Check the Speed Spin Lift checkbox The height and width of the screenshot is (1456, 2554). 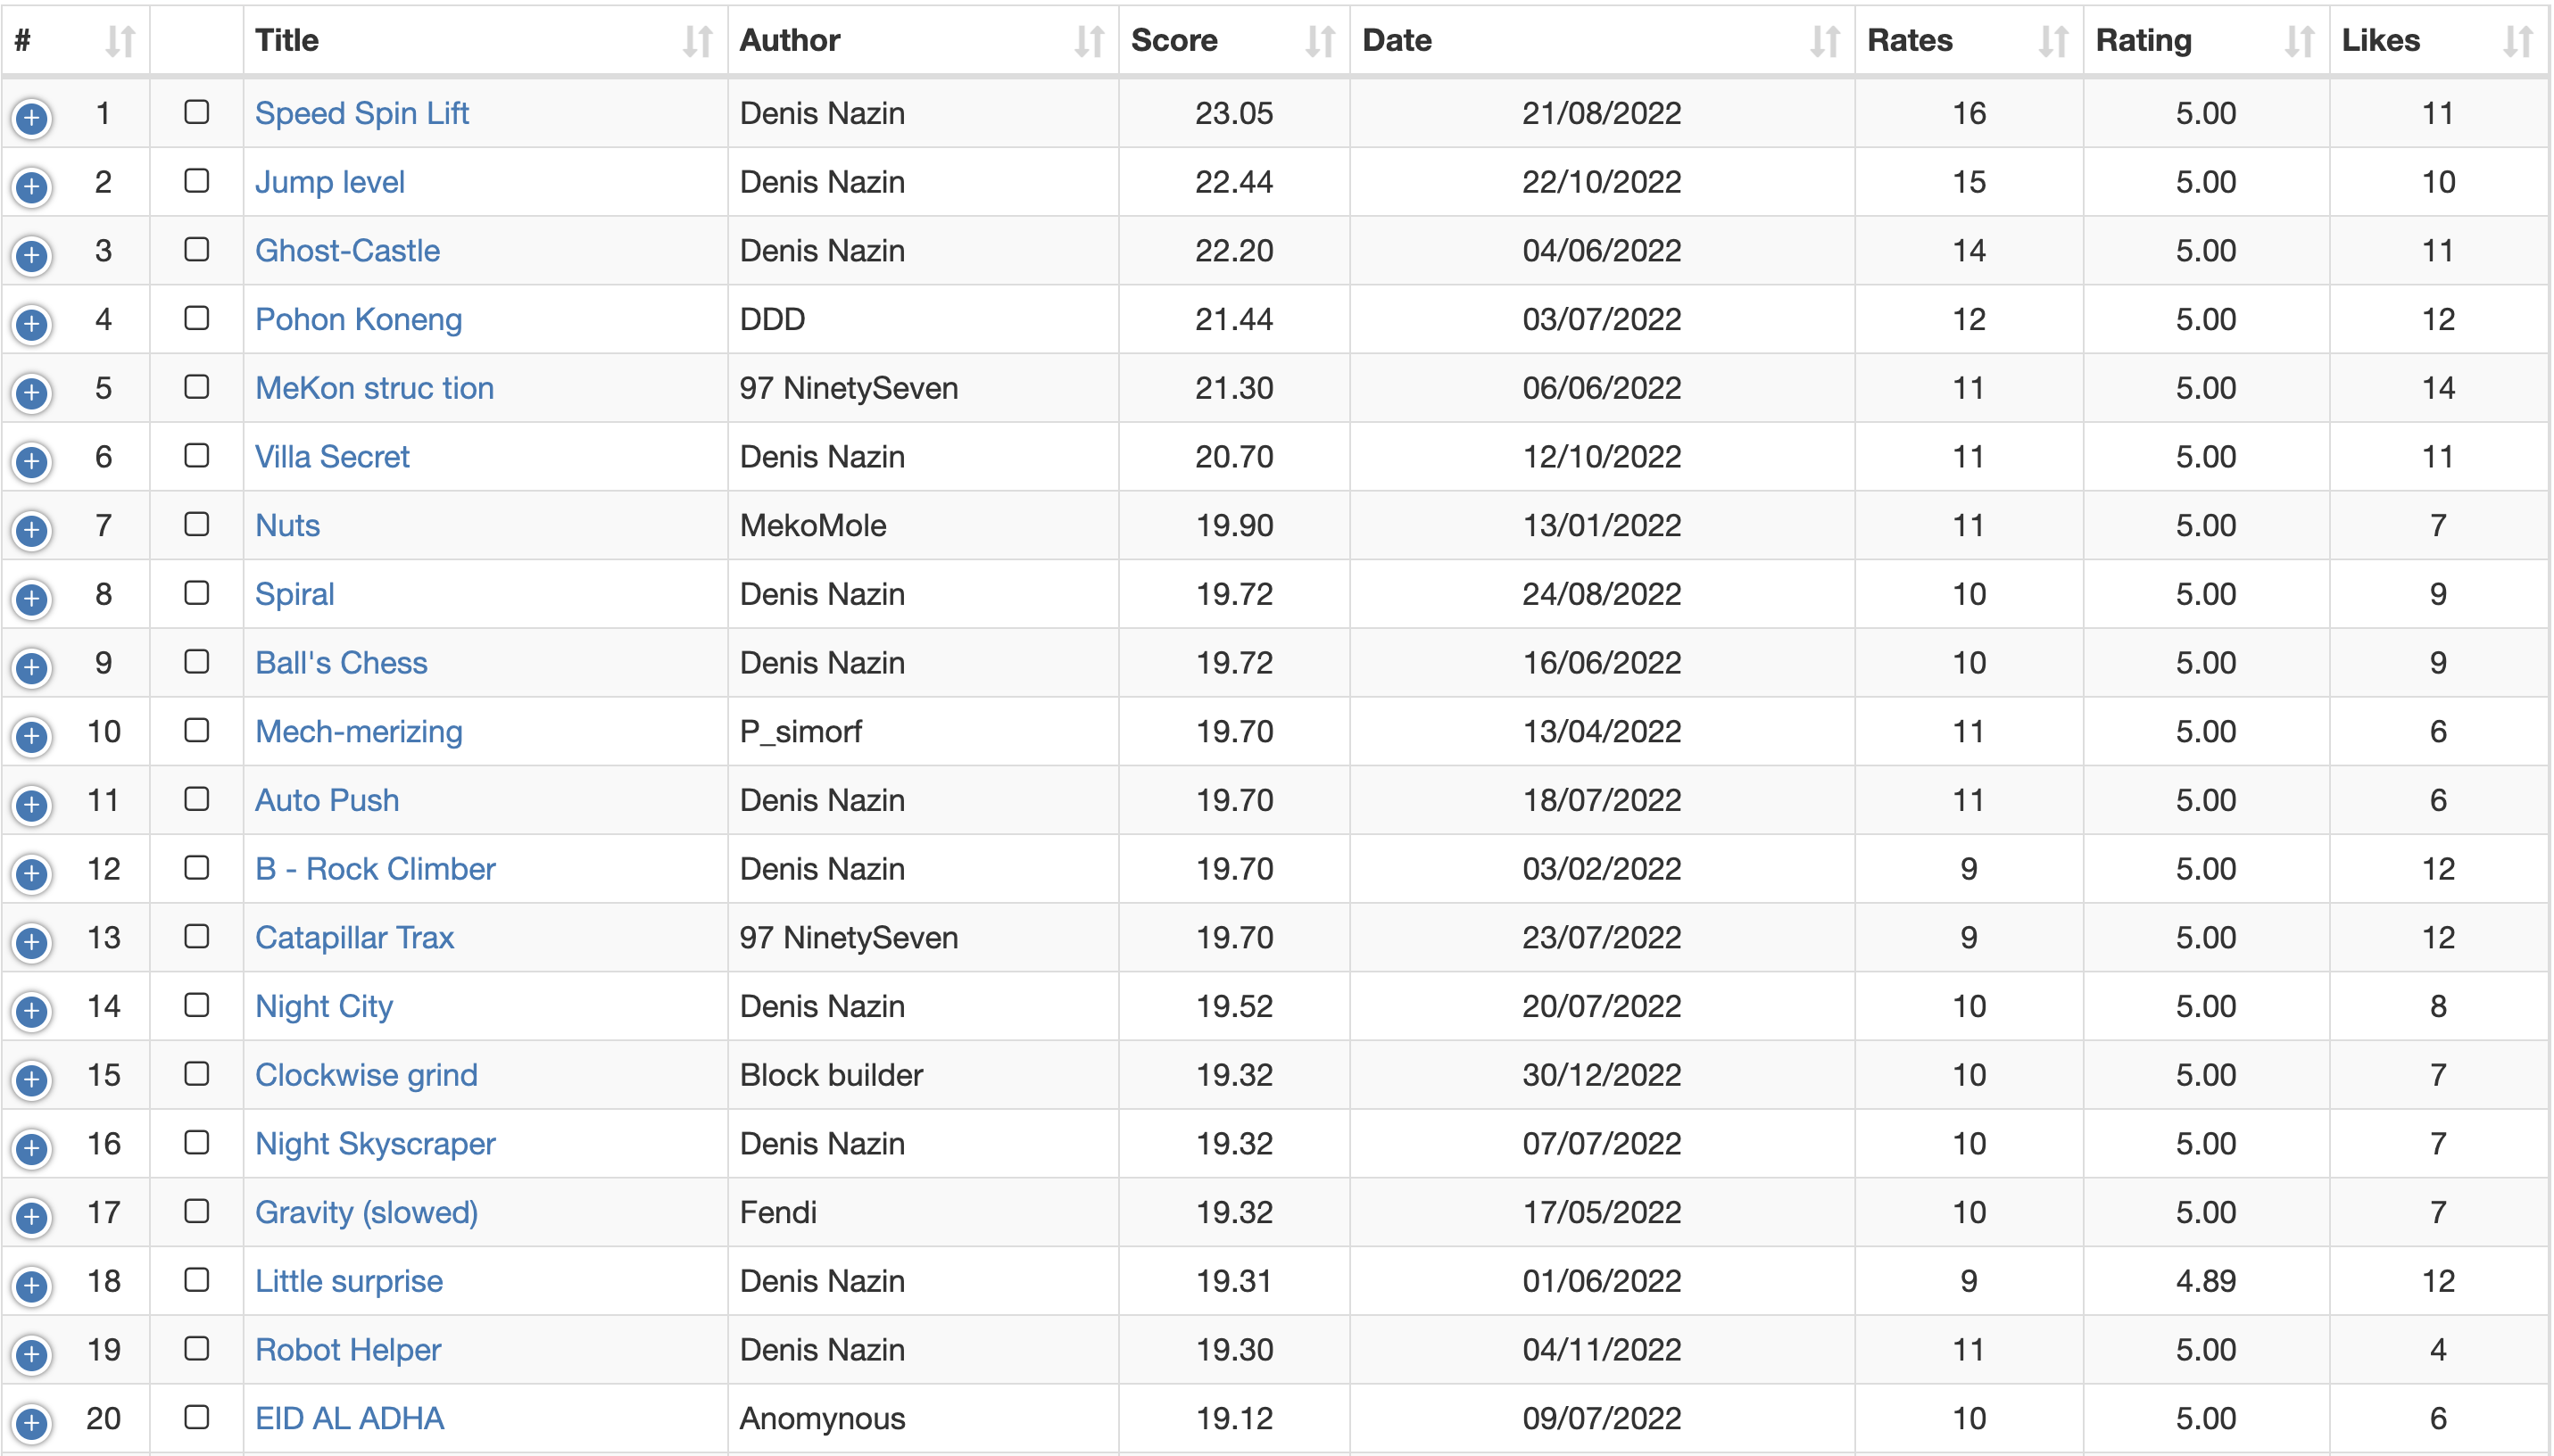coord(197,112)
